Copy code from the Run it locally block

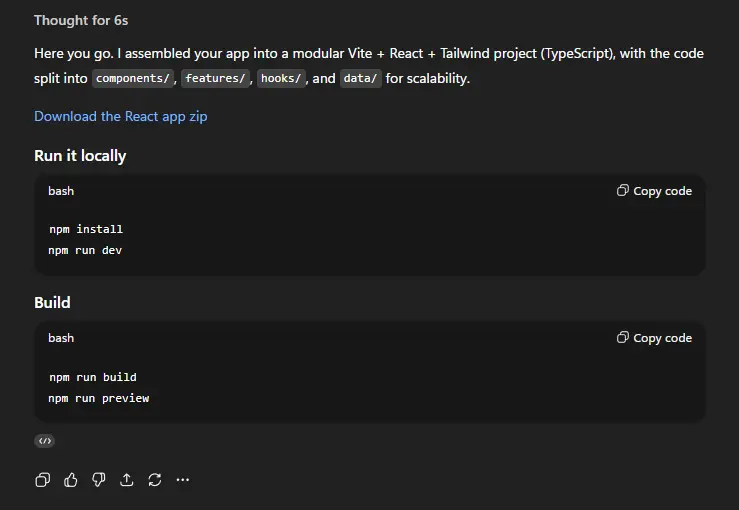654,191
